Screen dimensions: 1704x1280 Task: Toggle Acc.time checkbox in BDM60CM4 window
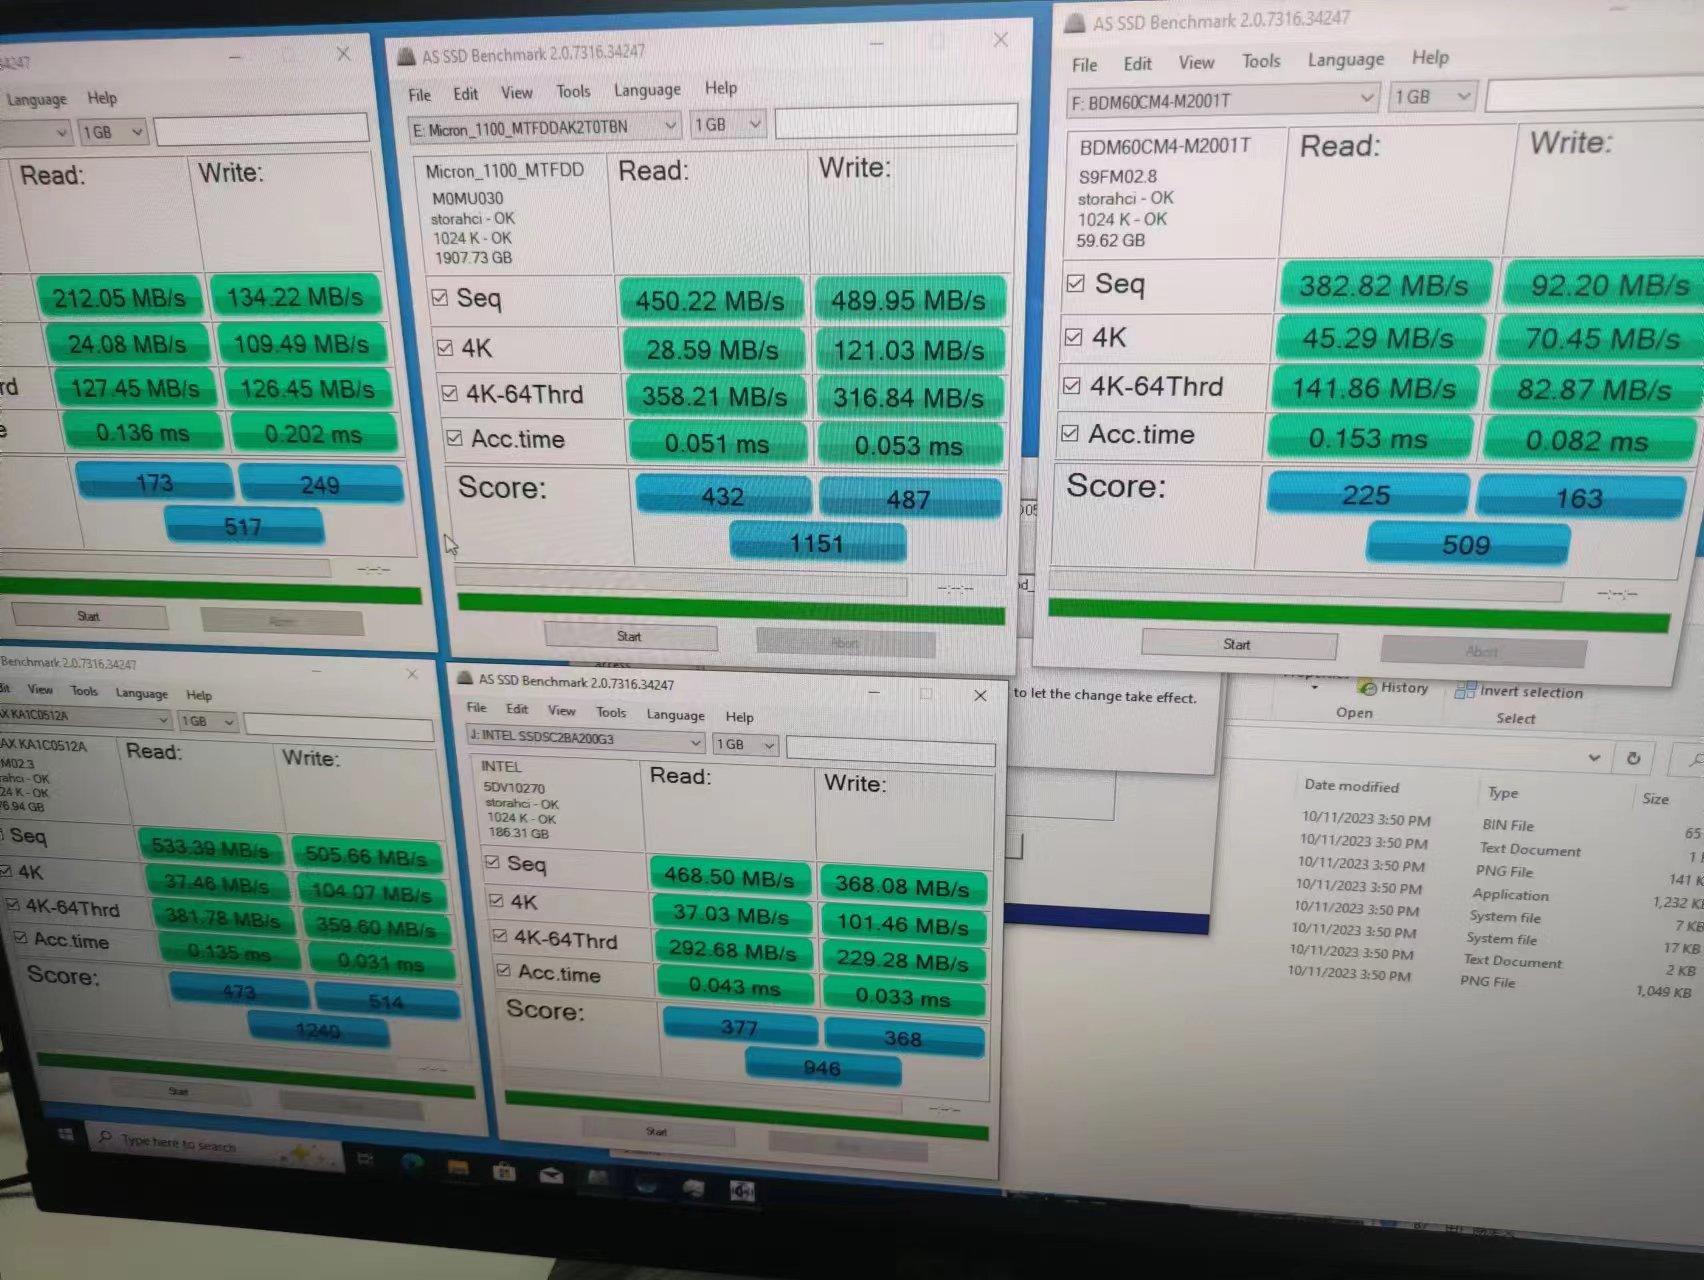coord(1069,433)
